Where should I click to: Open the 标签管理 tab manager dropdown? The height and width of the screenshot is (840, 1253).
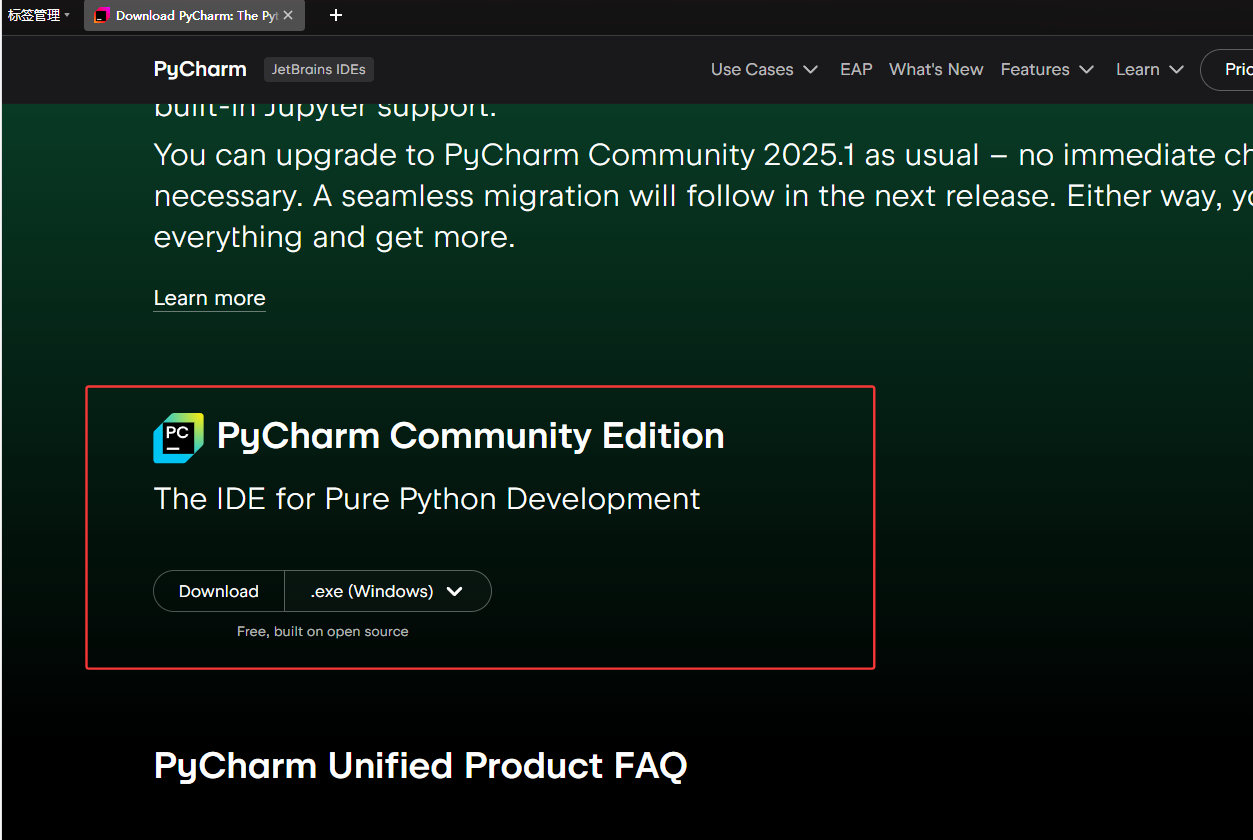tap(39, 16)
